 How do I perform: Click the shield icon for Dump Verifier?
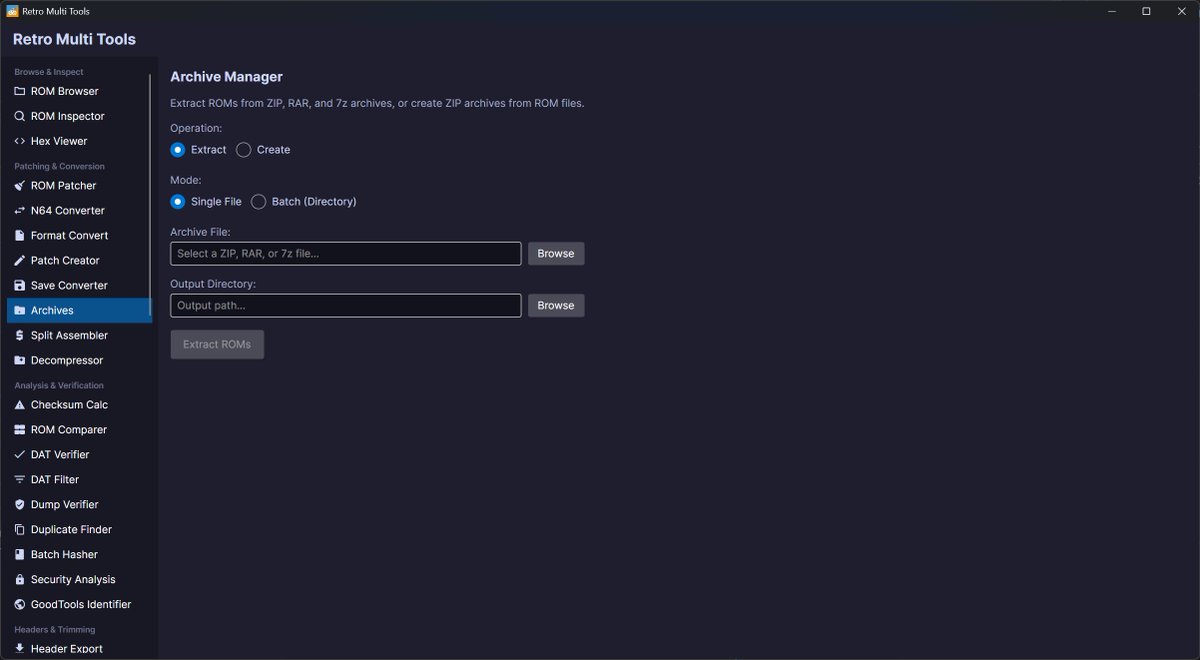pos(20,504)
